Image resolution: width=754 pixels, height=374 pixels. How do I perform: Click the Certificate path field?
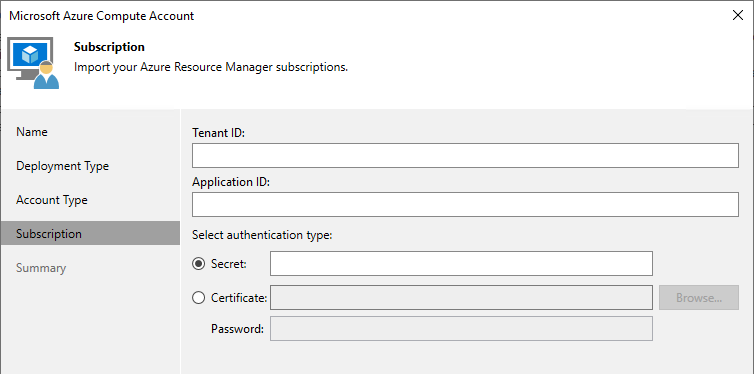461,298
